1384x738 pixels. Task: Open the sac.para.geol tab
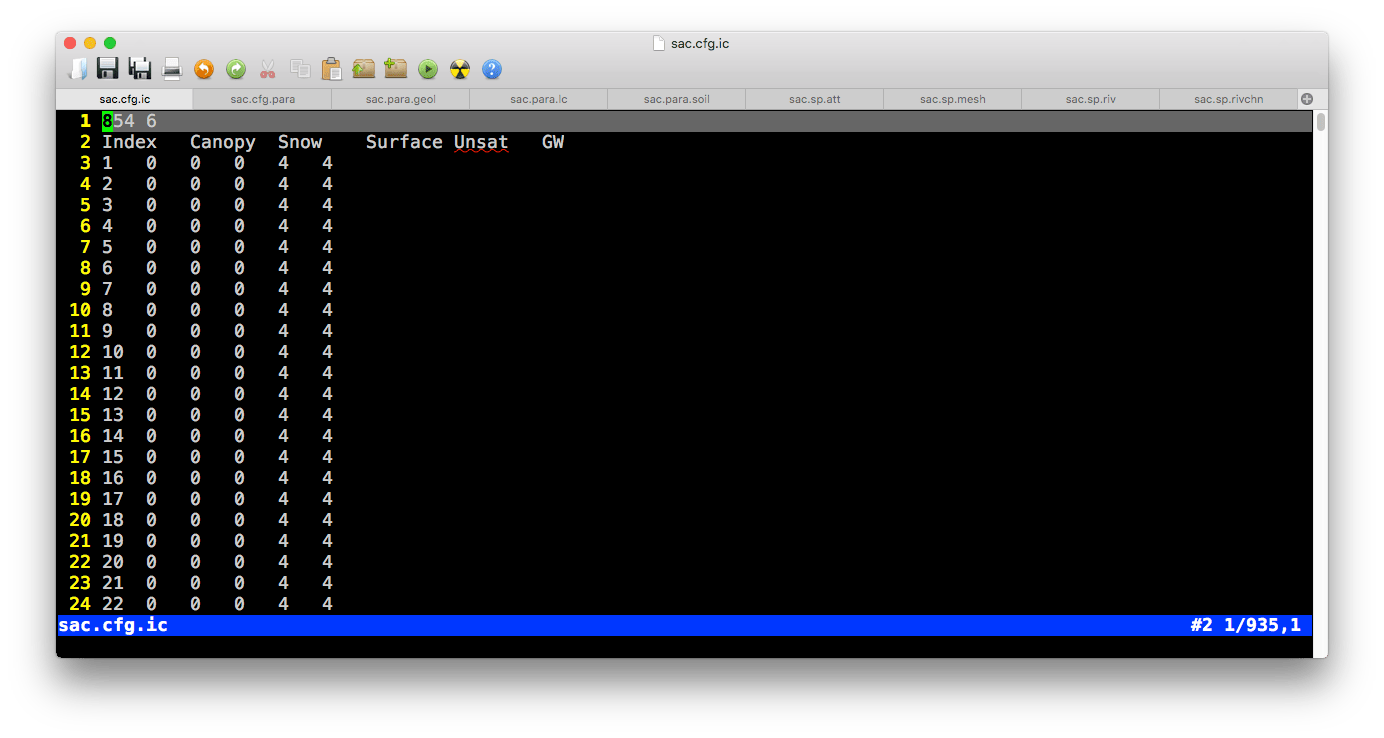pyautogui.click(x=400, y=99)
